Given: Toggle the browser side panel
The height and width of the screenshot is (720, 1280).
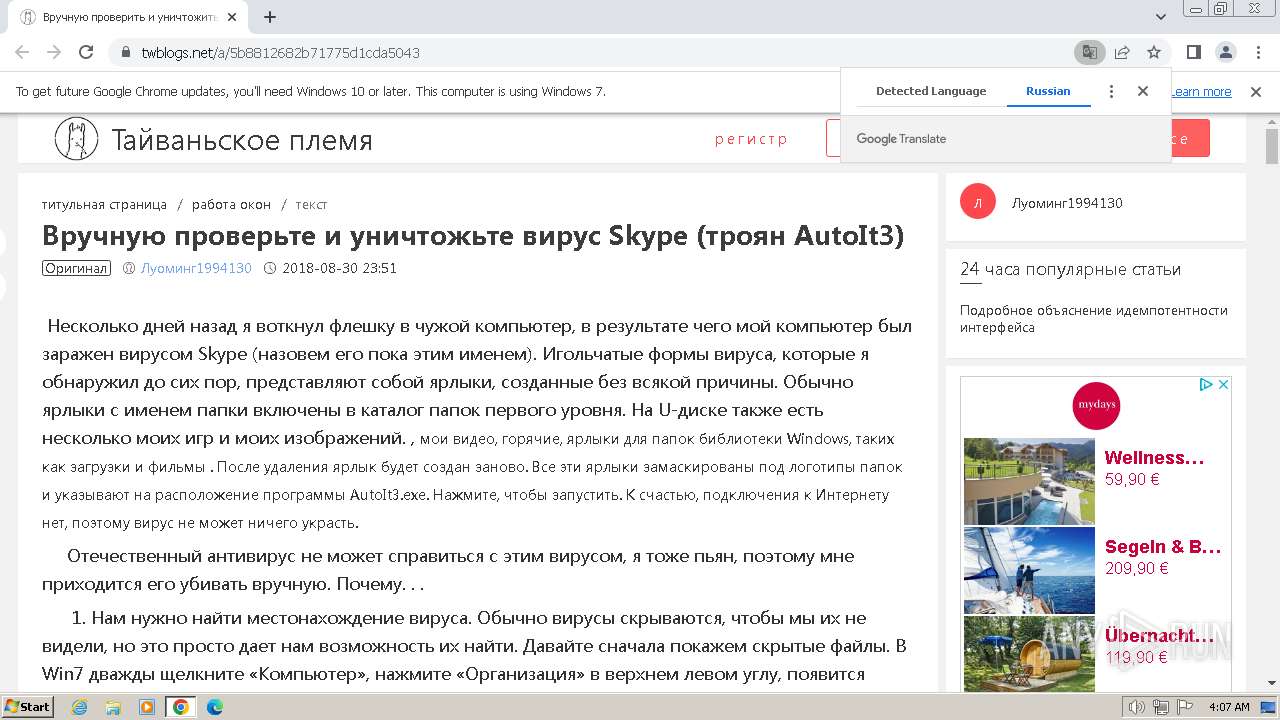Looking at the screenshot, I should click(x=1194, y=52).
